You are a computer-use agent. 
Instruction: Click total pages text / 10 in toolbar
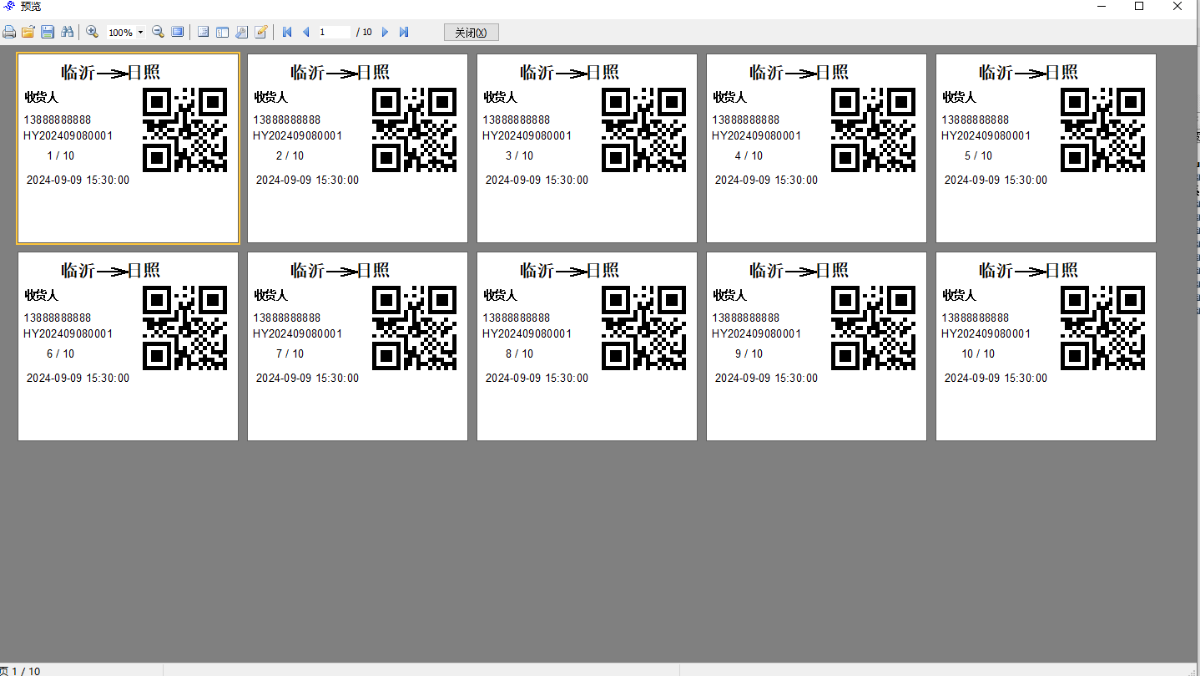[x=364, y=32]
